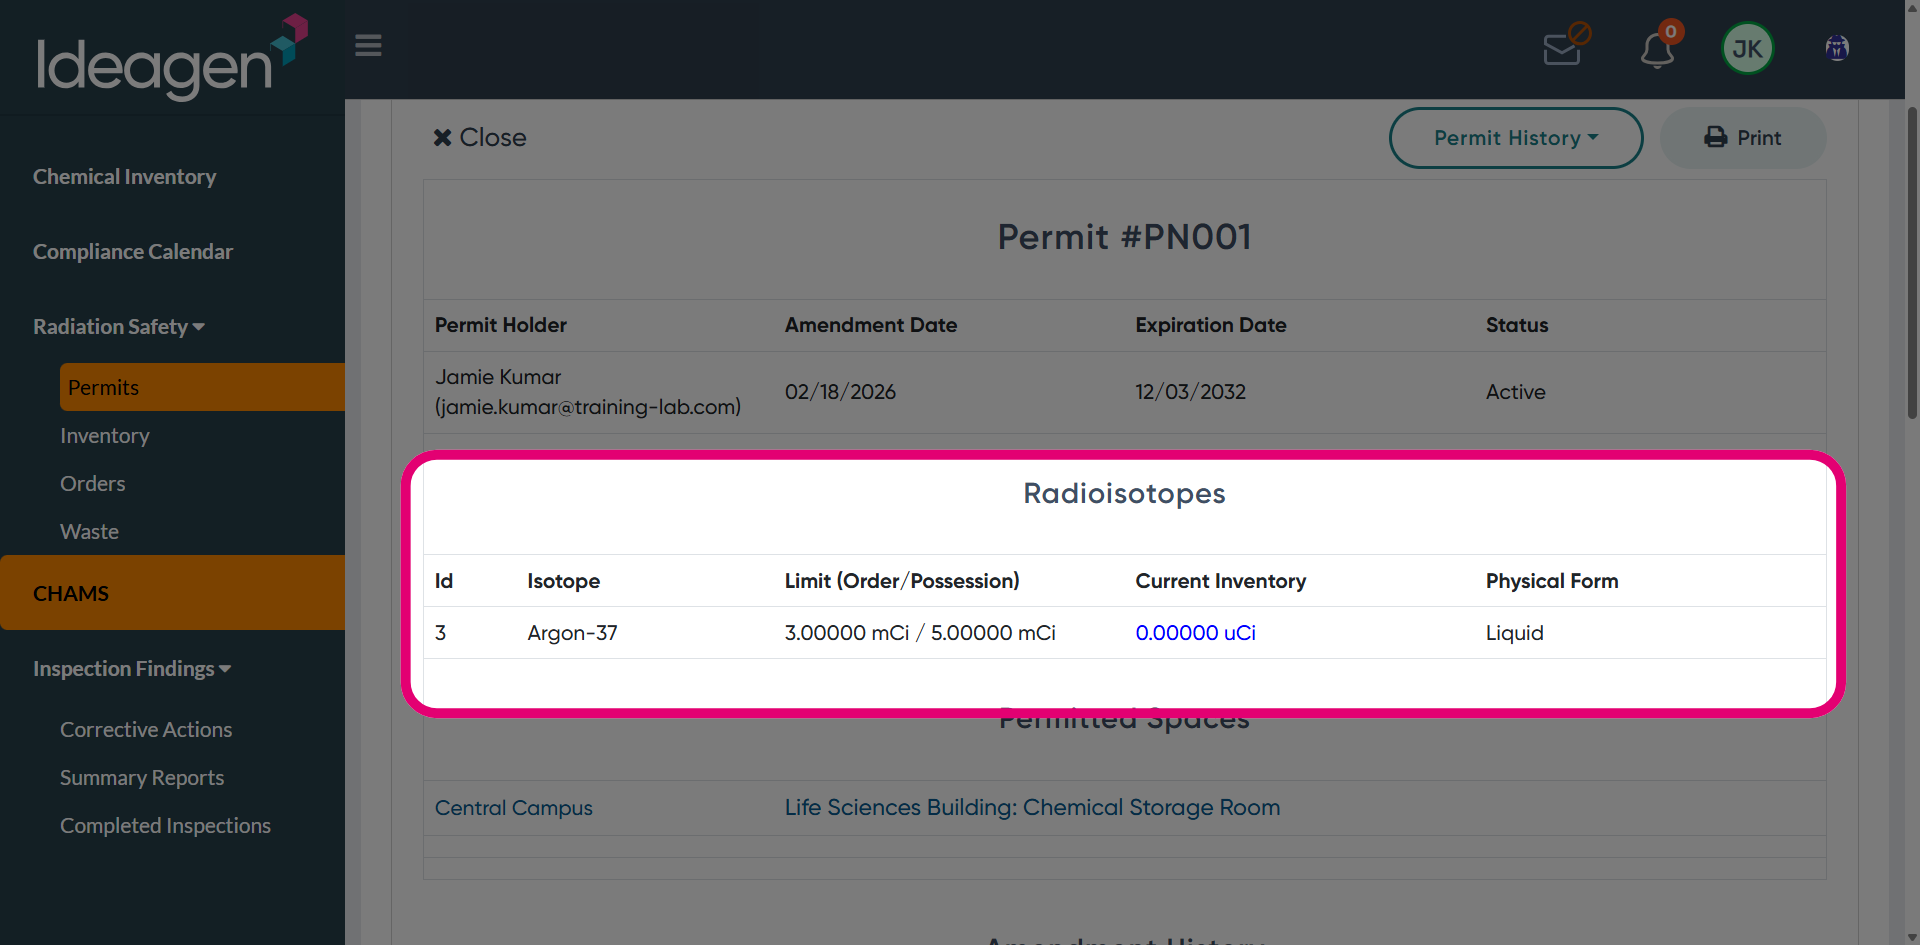Click the 0.00000 uCi current inventory link
The height and width of the screenshot is (945, 1920).
pyautogui.click(x=1195, y=633)
